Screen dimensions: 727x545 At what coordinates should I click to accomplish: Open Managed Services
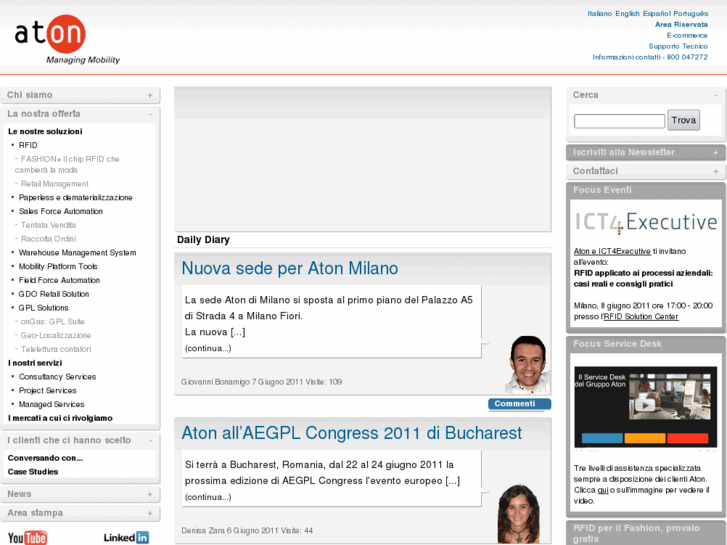click(51, 404)
